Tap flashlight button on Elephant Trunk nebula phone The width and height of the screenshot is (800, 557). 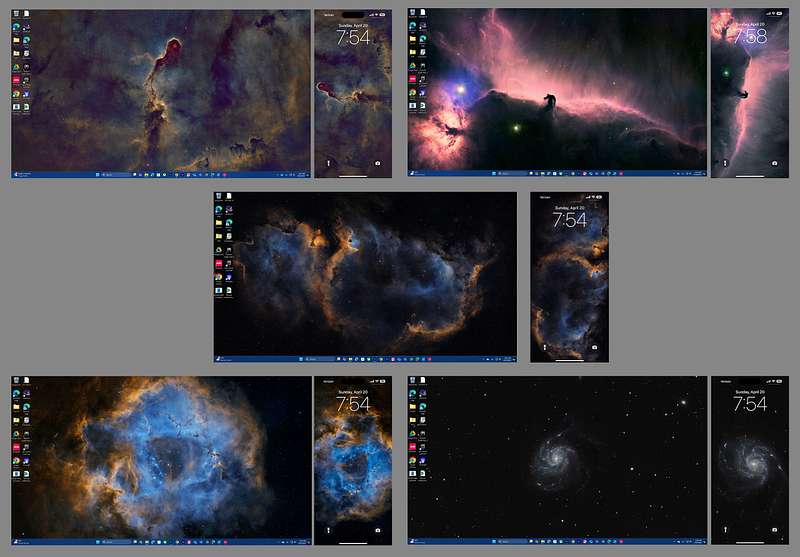329,163
